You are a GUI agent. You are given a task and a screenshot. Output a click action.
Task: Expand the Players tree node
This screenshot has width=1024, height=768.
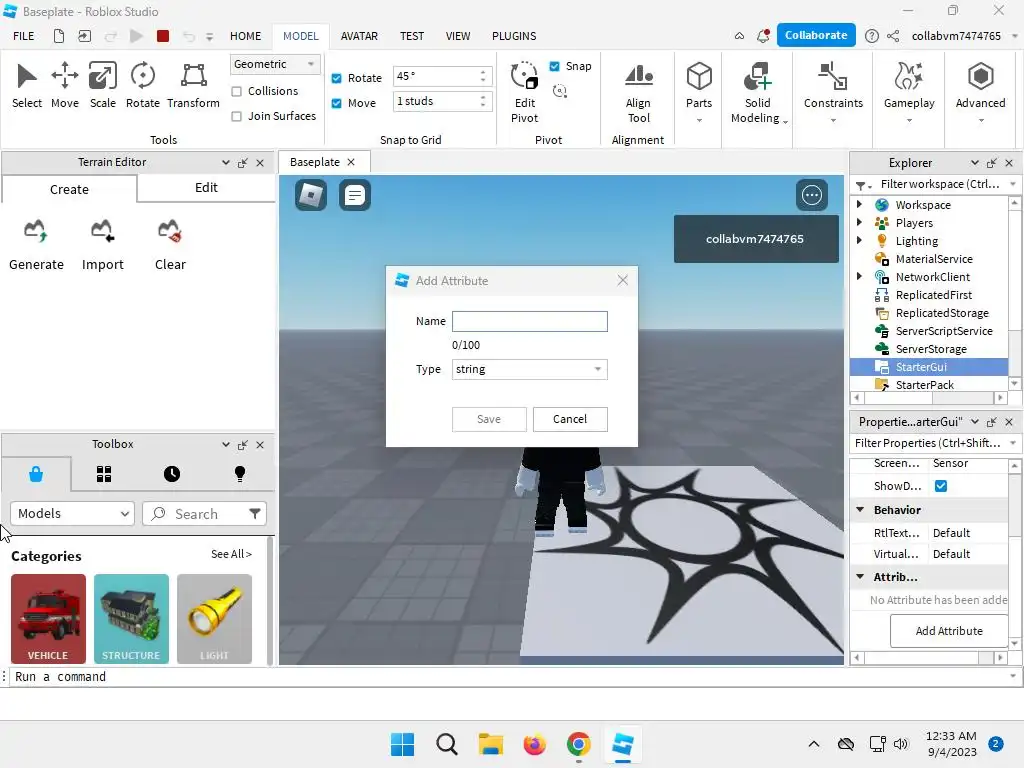(x=859, y=223)
